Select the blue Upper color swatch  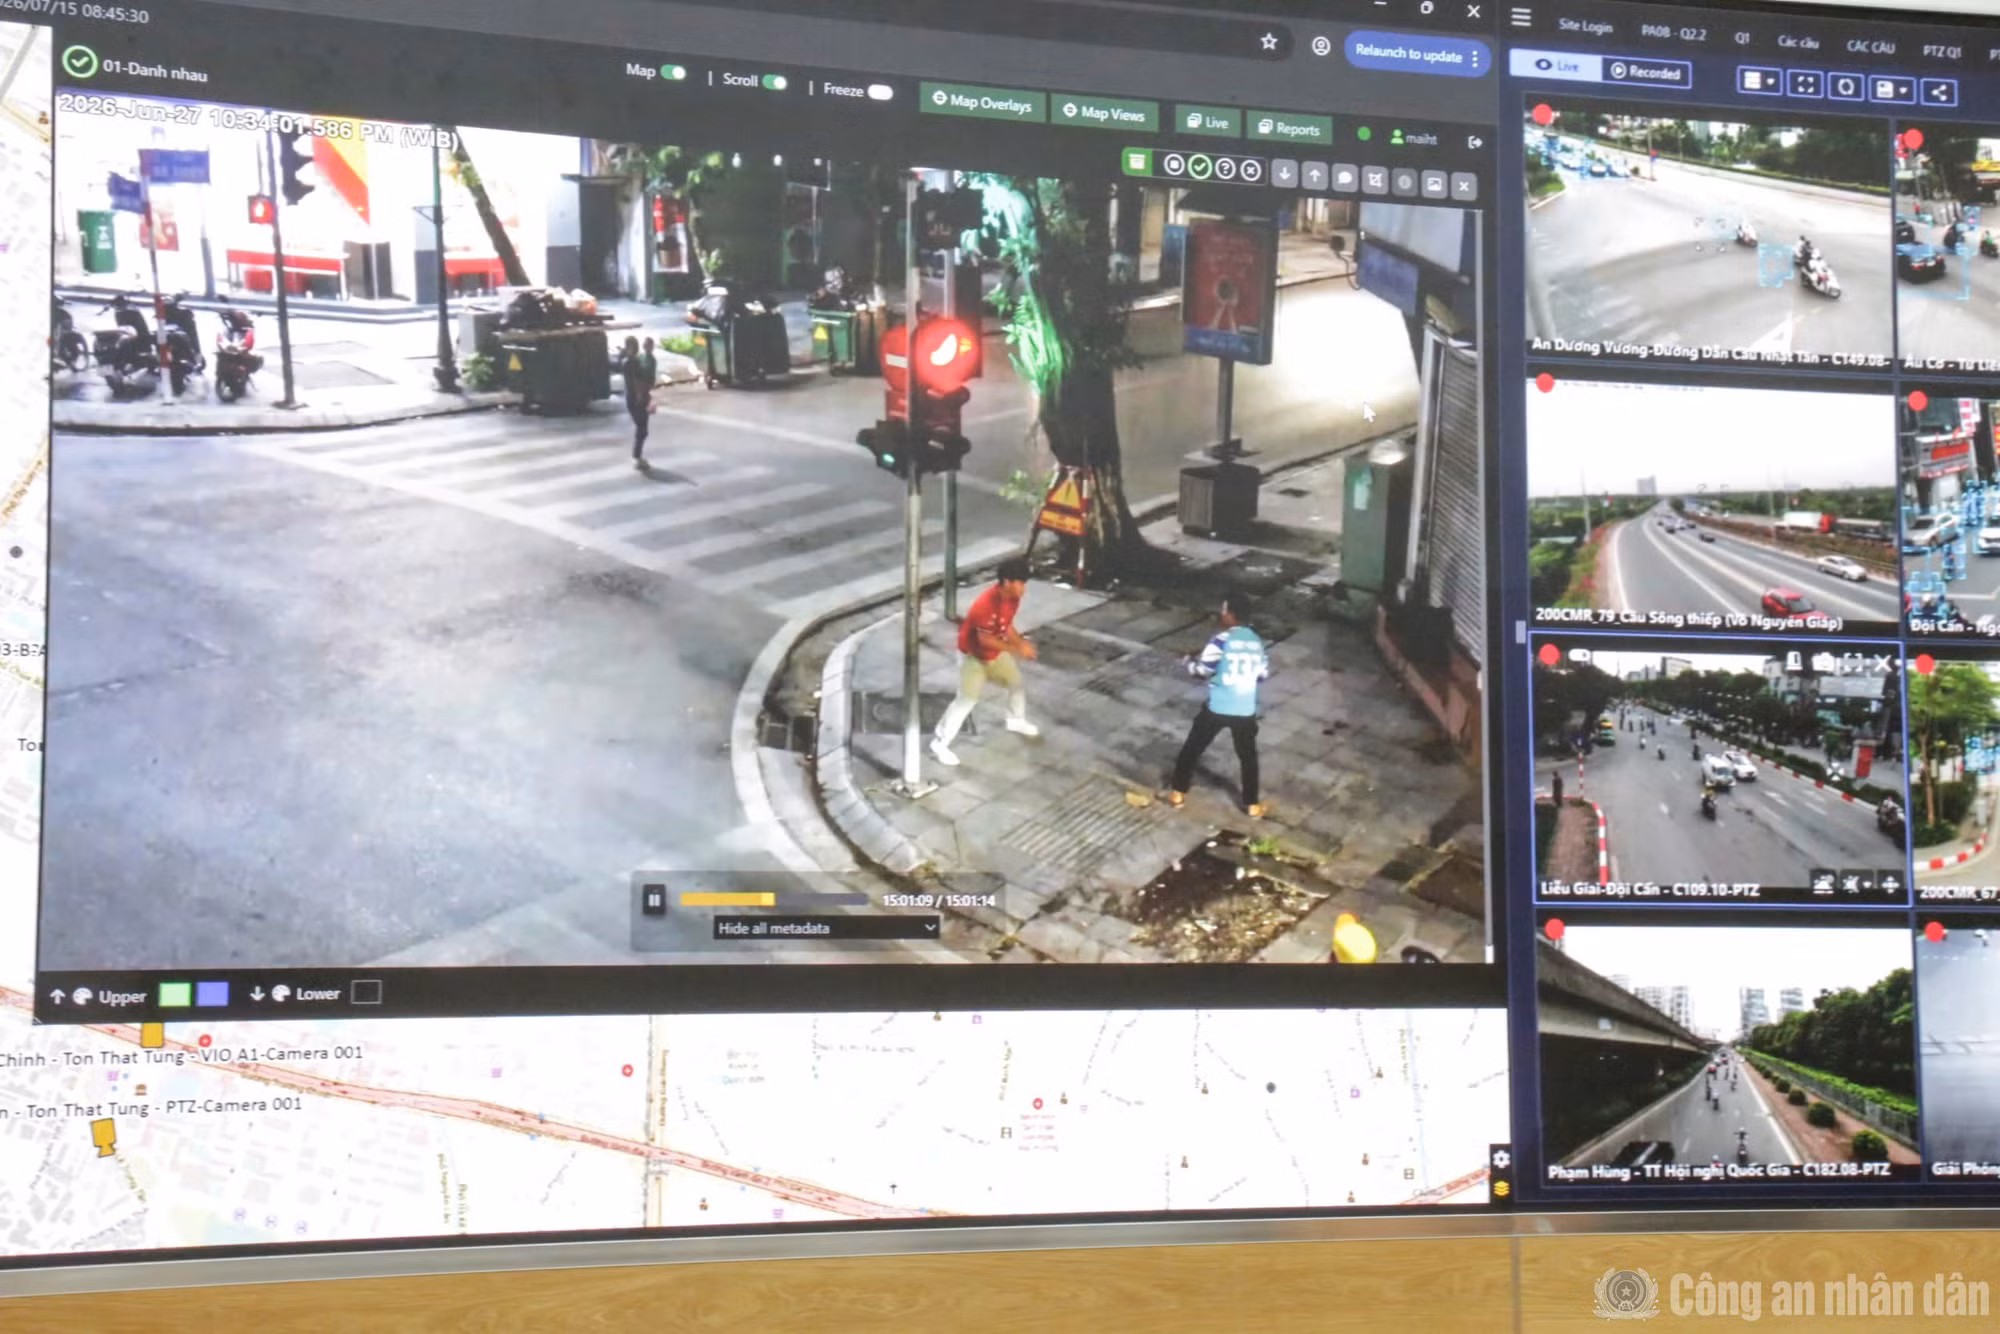tap(212, 993)
